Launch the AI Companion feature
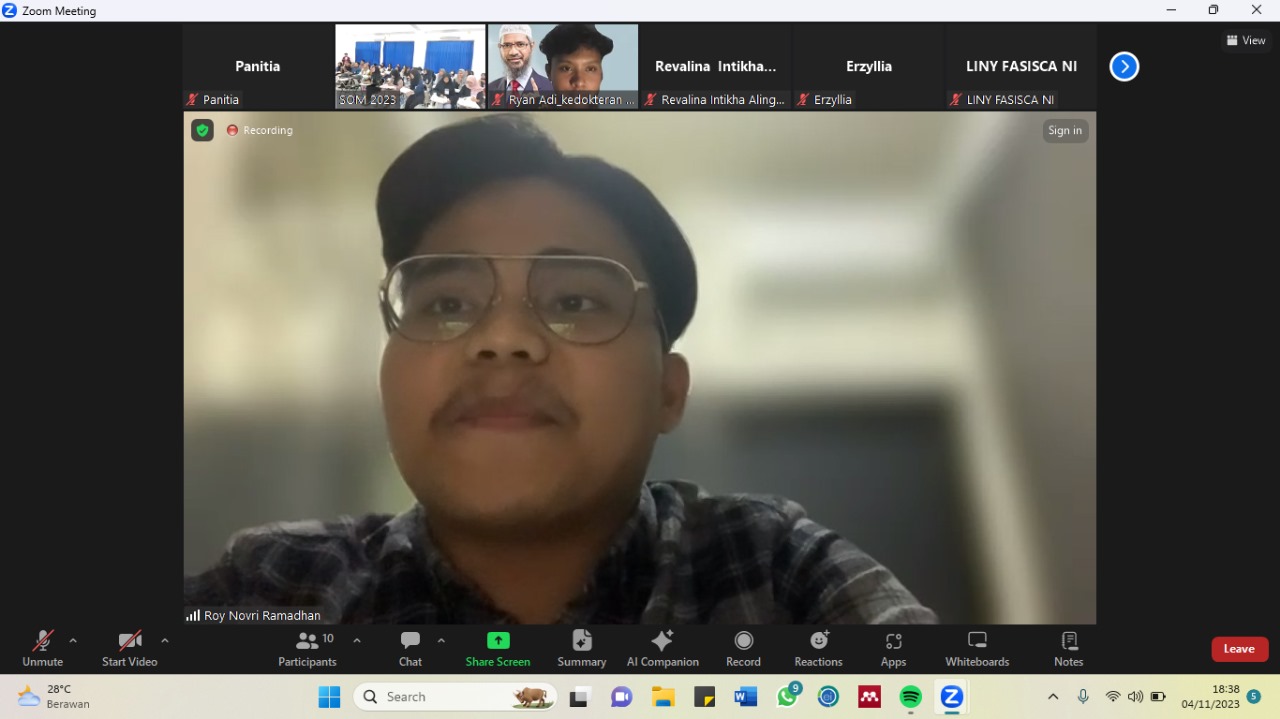This screenshot has height=719, width=1280. click(662, 648)
